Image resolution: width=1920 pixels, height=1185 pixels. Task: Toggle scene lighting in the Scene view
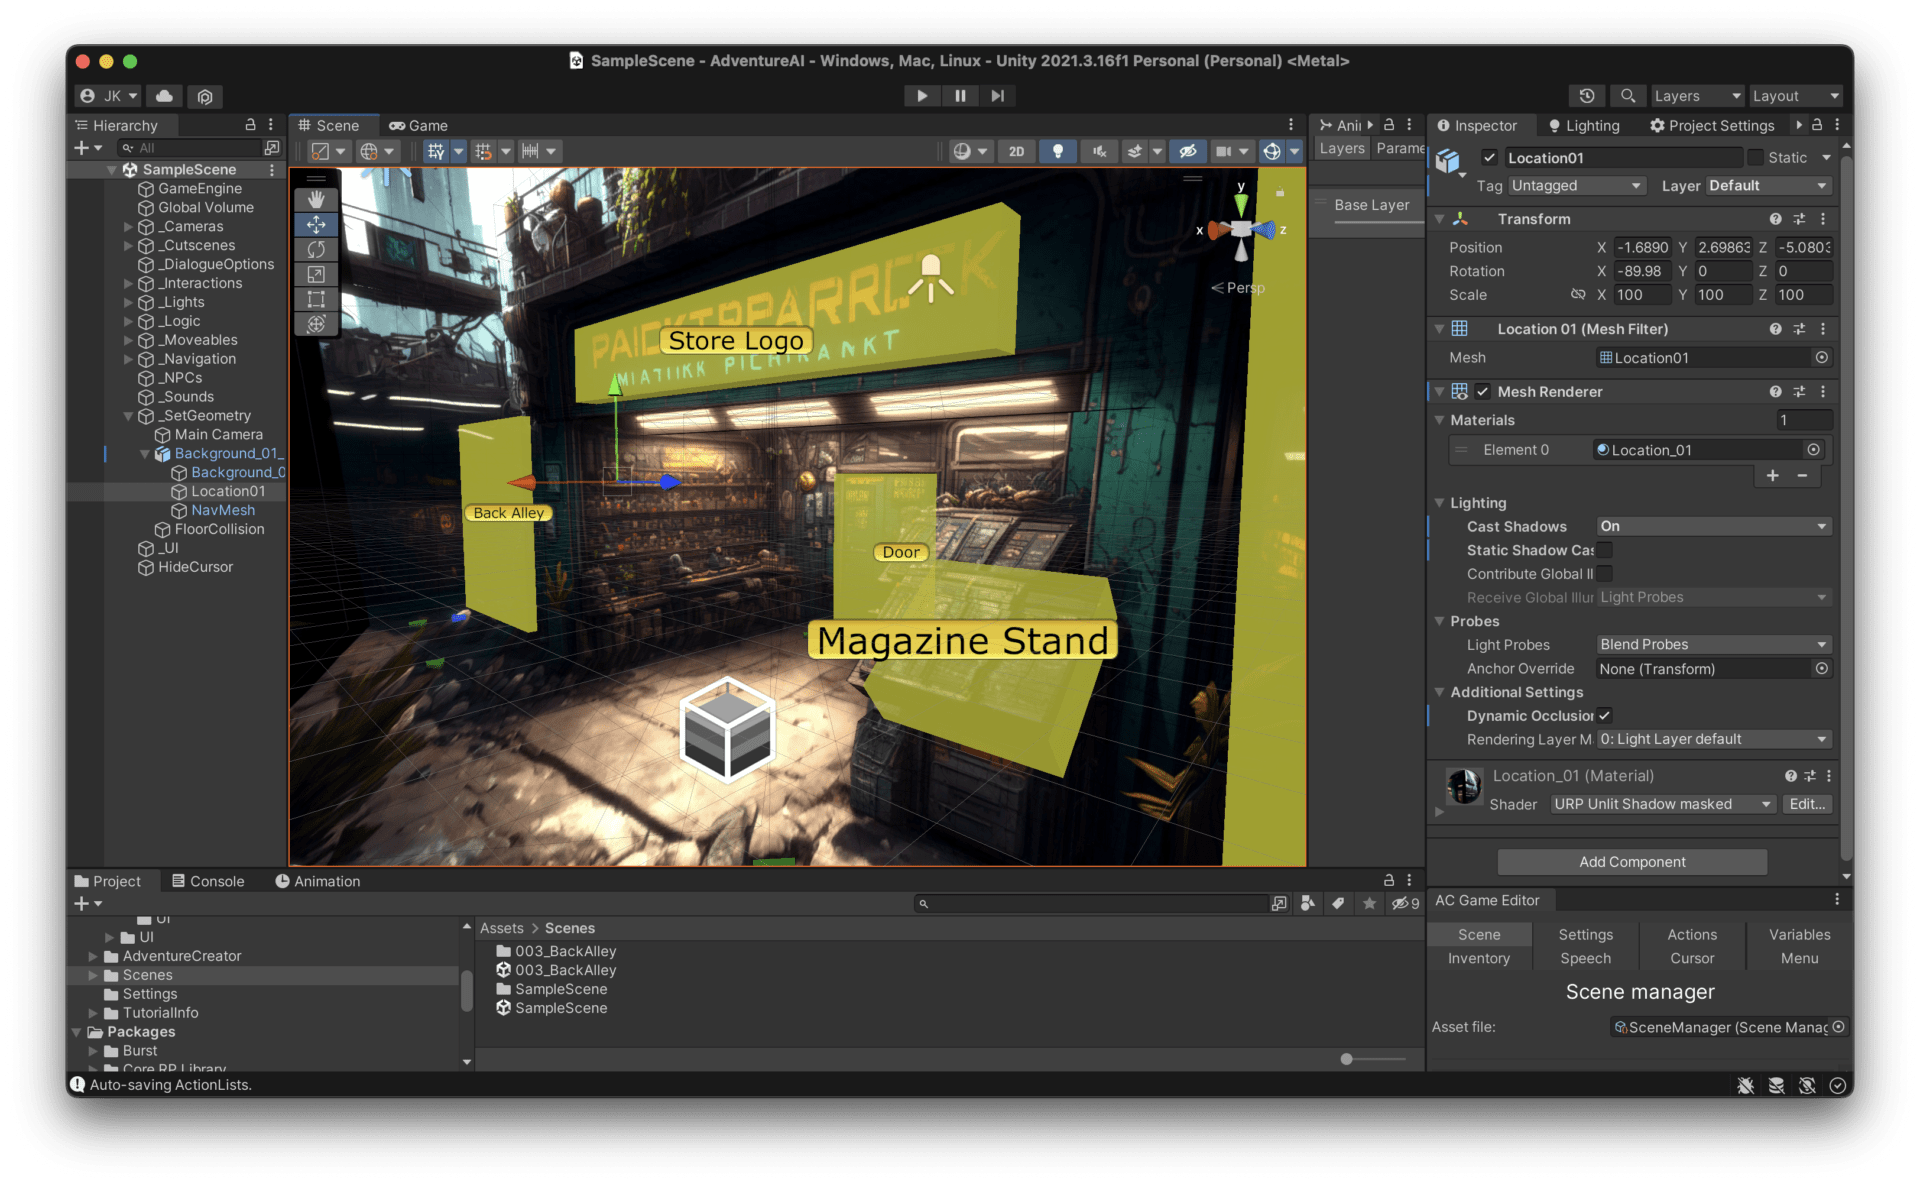tap(1059, 151)
